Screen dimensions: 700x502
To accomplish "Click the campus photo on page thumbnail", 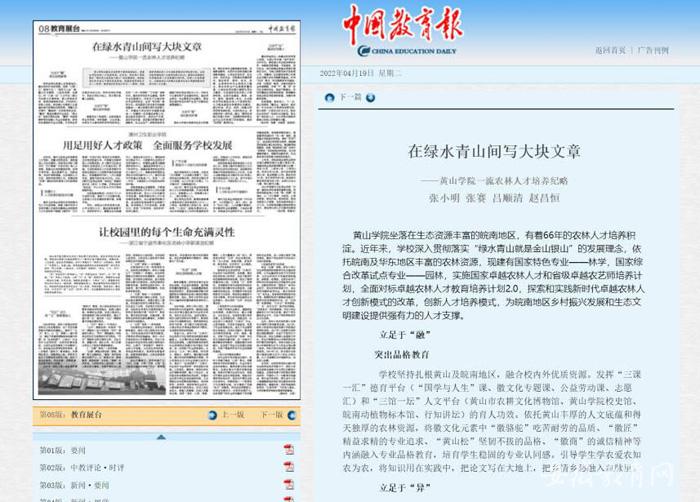I will click(102, 381).
